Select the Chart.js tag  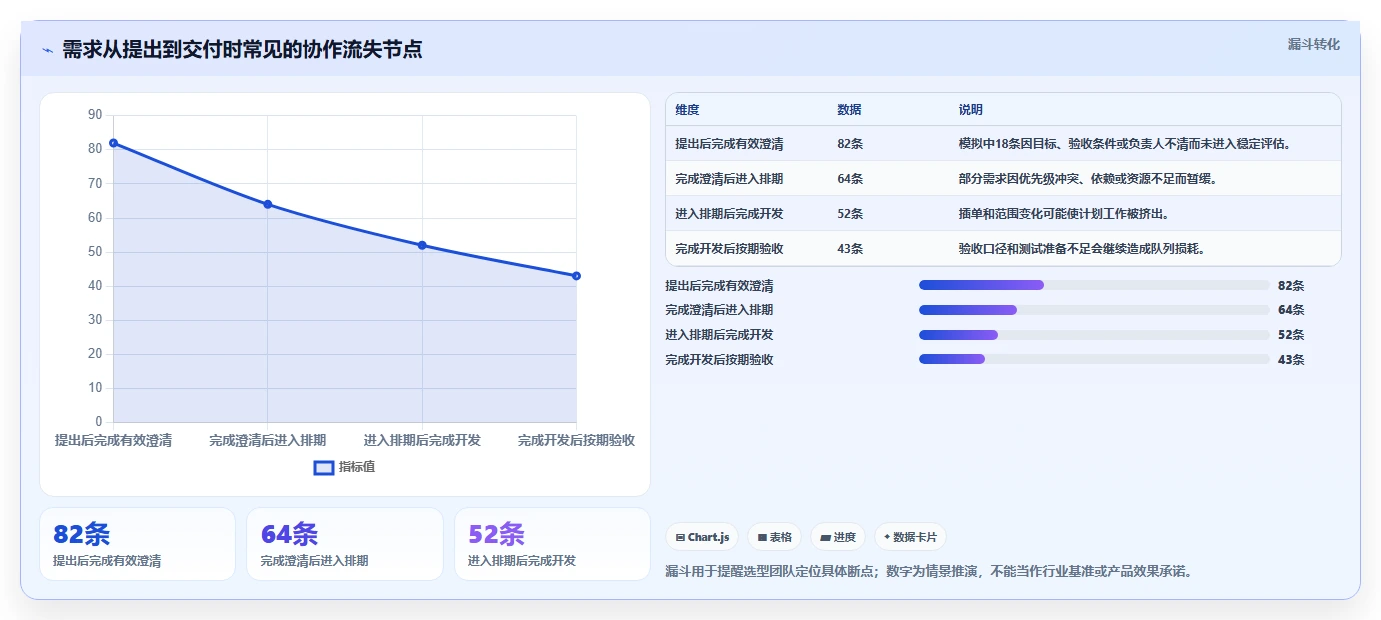tap(703, 537)
